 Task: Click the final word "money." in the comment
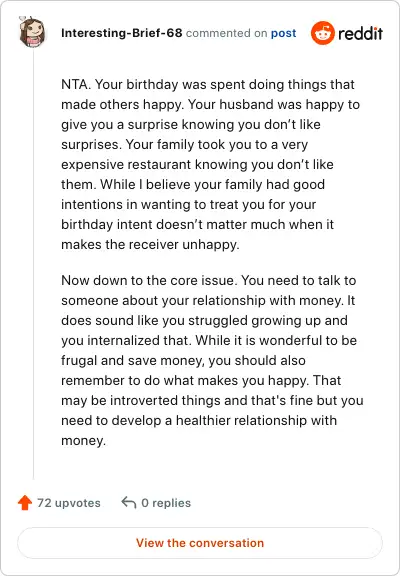(x=83, y=440)
